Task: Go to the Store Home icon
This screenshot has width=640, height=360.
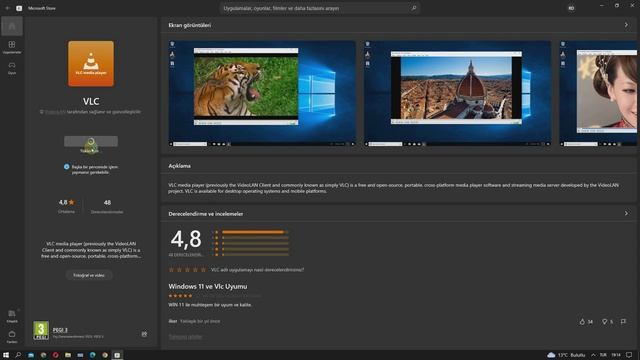Action: (x=12, y=26)
